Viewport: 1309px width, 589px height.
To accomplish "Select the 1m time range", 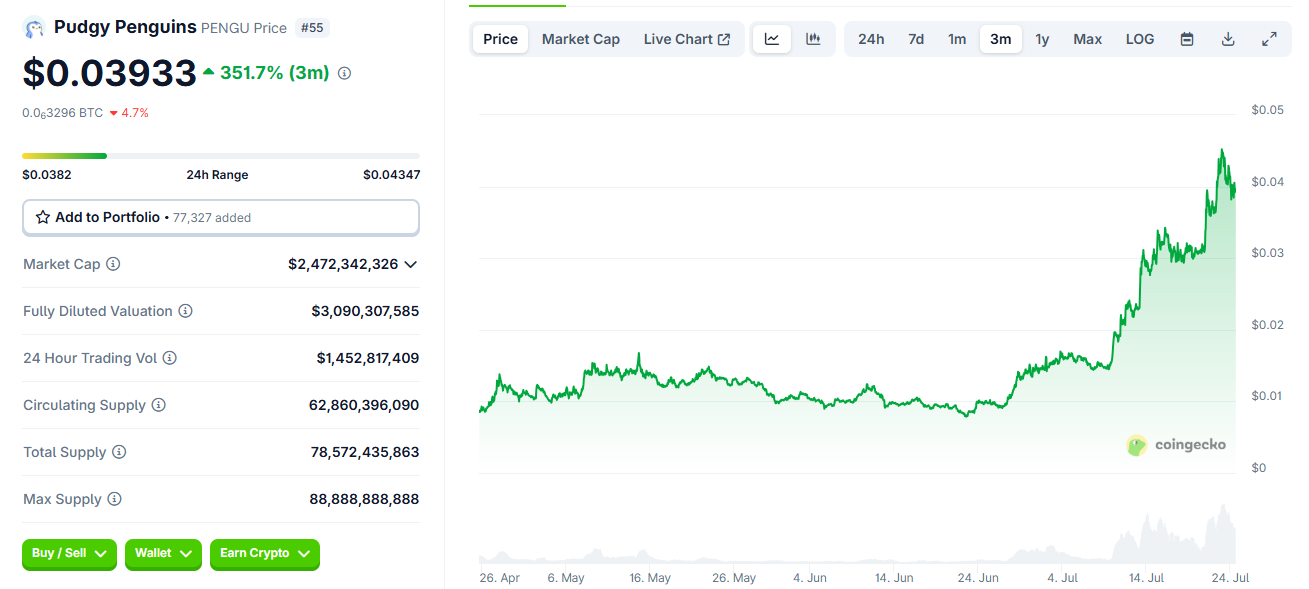I will pyautogui.click(x=957, y=39).
